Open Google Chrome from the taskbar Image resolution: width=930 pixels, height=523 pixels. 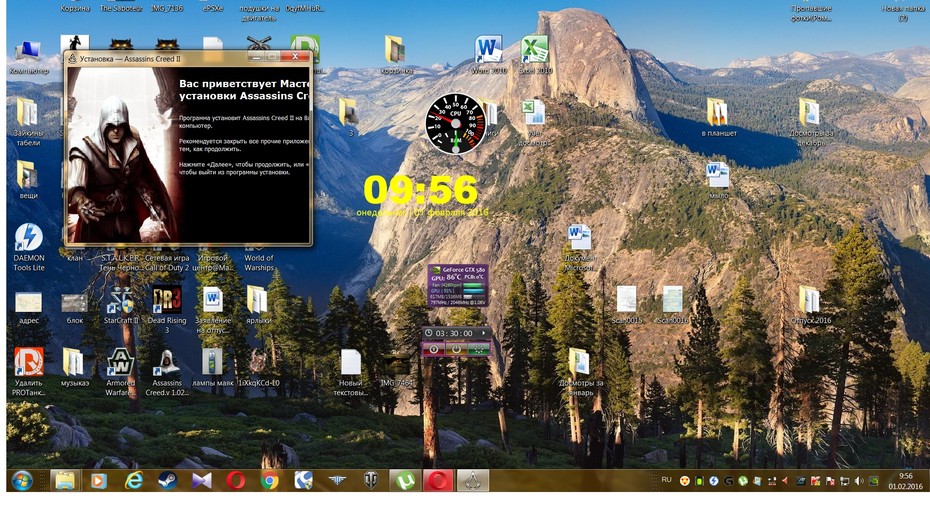click(270, 480)
